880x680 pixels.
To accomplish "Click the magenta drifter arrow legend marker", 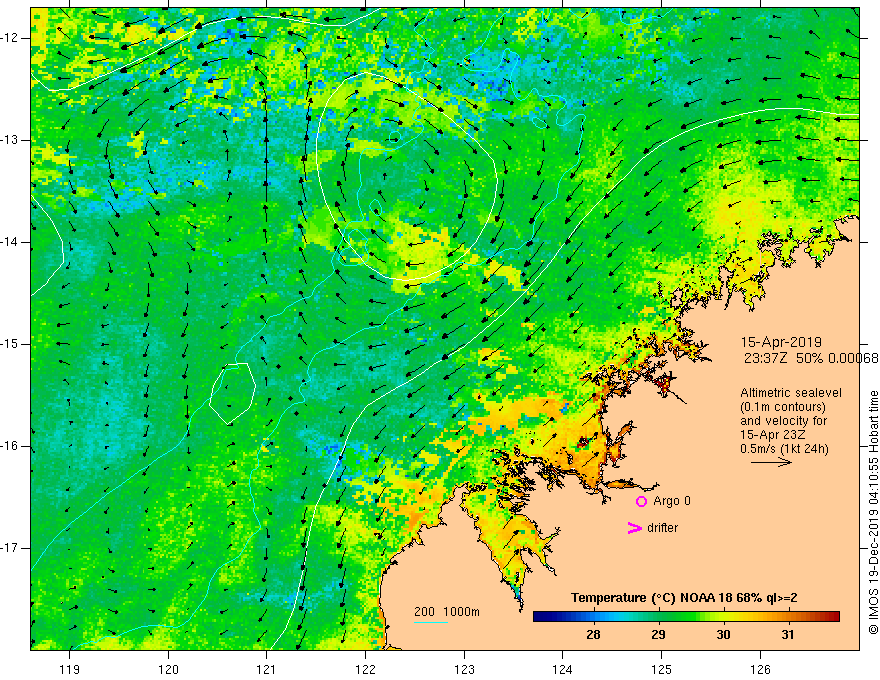I will (634, 528).
